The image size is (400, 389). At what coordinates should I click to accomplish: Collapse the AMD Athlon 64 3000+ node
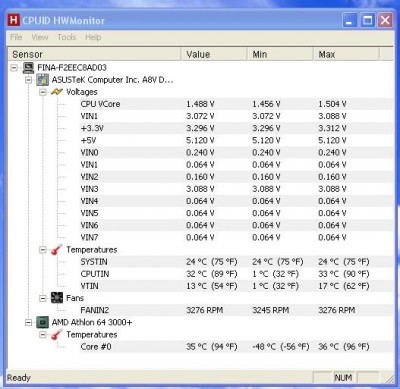coord(29,322)
